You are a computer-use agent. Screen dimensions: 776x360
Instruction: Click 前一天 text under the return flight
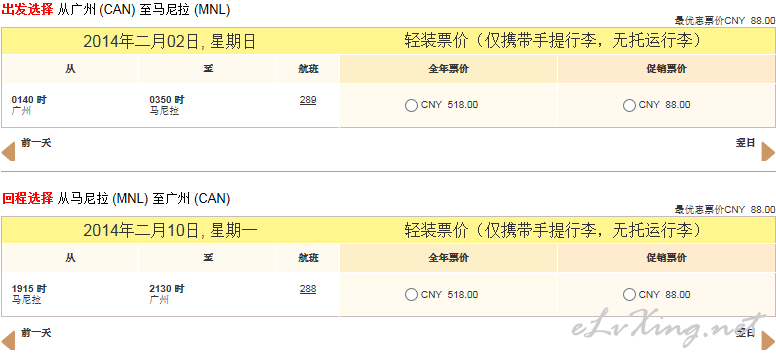tap(36, 333)
